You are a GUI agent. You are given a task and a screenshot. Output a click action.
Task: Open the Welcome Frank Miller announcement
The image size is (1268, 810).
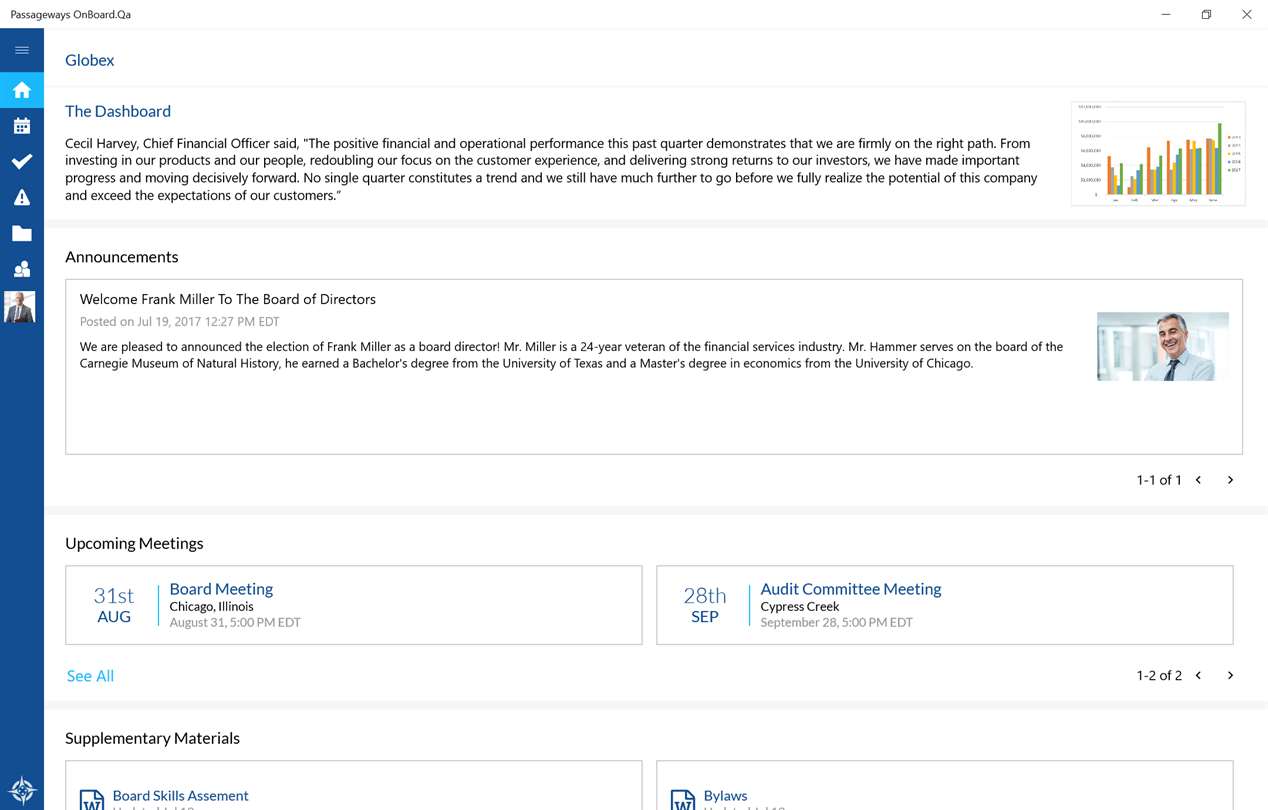pos(228,299)
